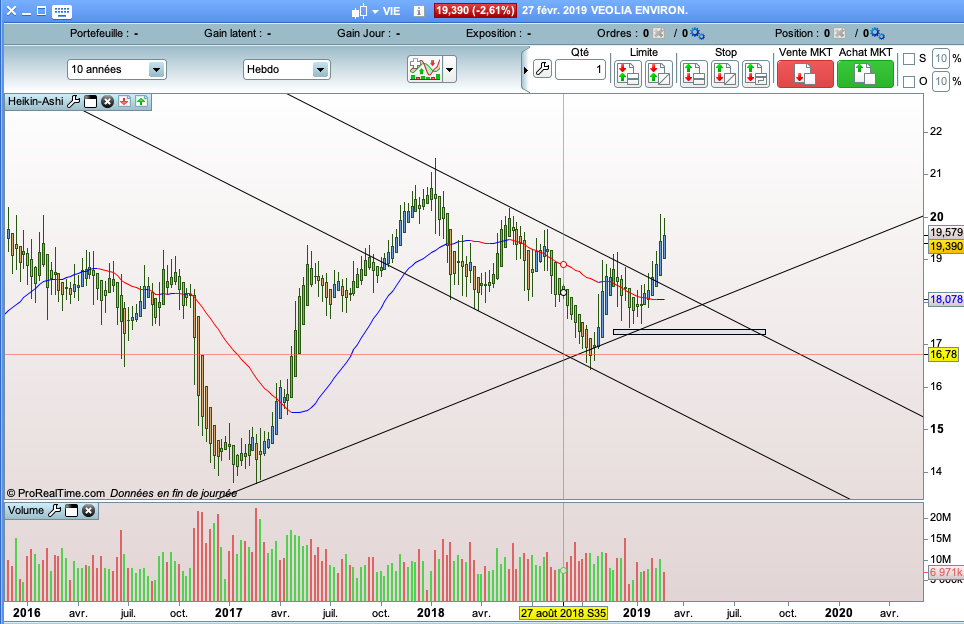Collapse the order toolbar with the black triangle
Screen dimensions: 964x624
click(526, 70)
